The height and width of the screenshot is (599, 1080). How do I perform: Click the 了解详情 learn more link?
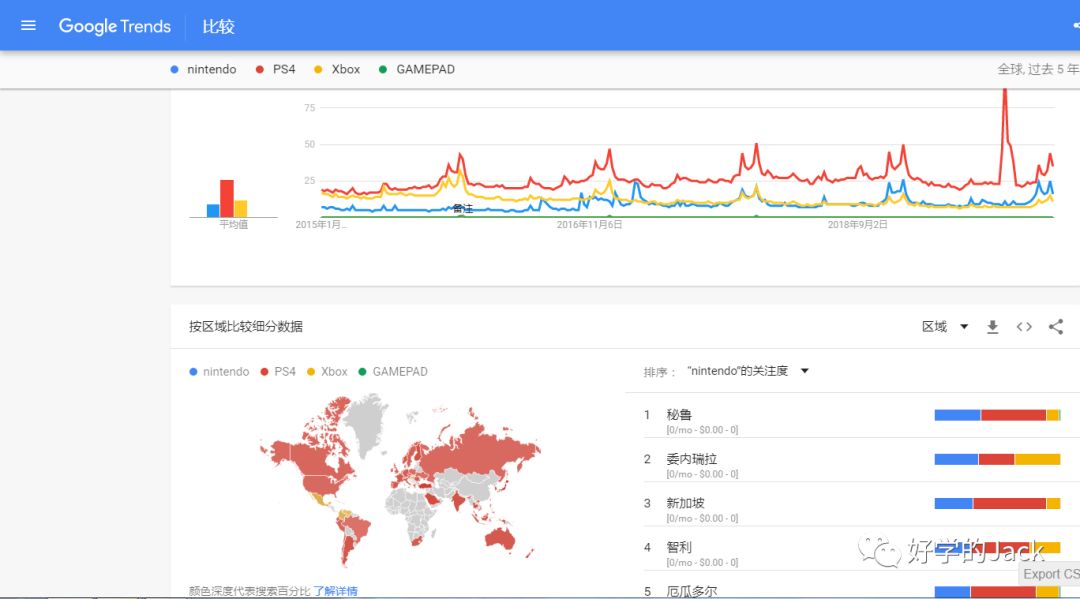coord(335,591)
